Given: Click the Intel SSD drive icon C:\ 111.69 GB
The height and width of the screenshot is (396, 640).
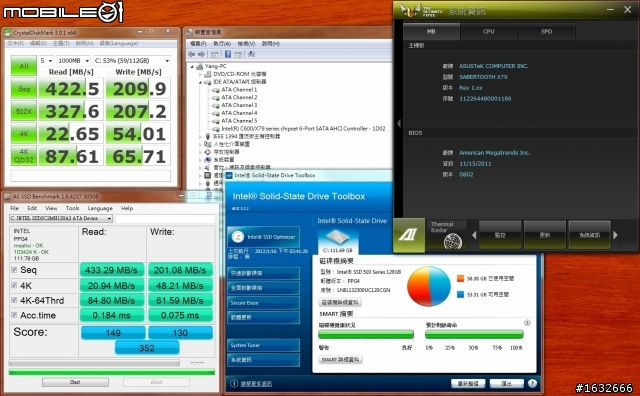Looking at the screenshot, I should pyautogui.click(x=338, y=241).
